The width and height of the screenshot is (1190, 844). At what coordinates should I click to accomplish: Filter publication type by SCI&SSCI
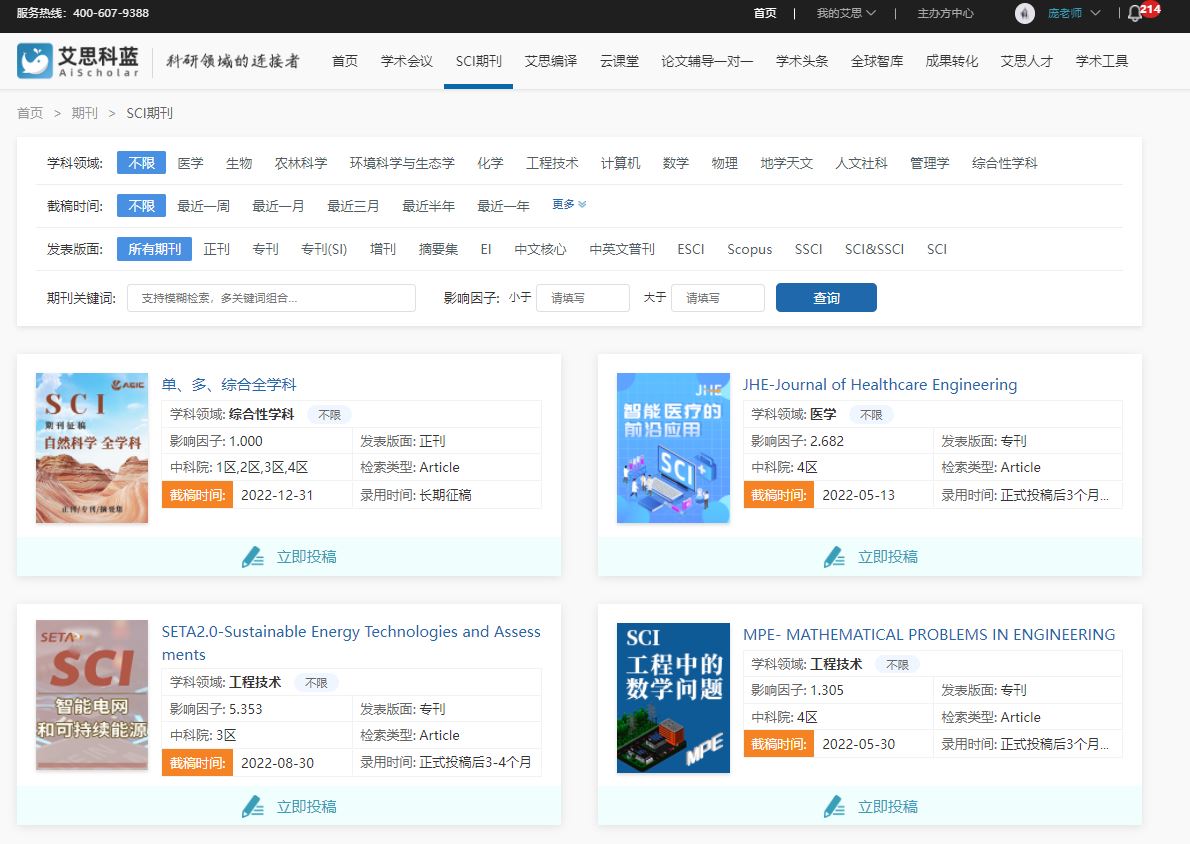(x=874, y=249)
